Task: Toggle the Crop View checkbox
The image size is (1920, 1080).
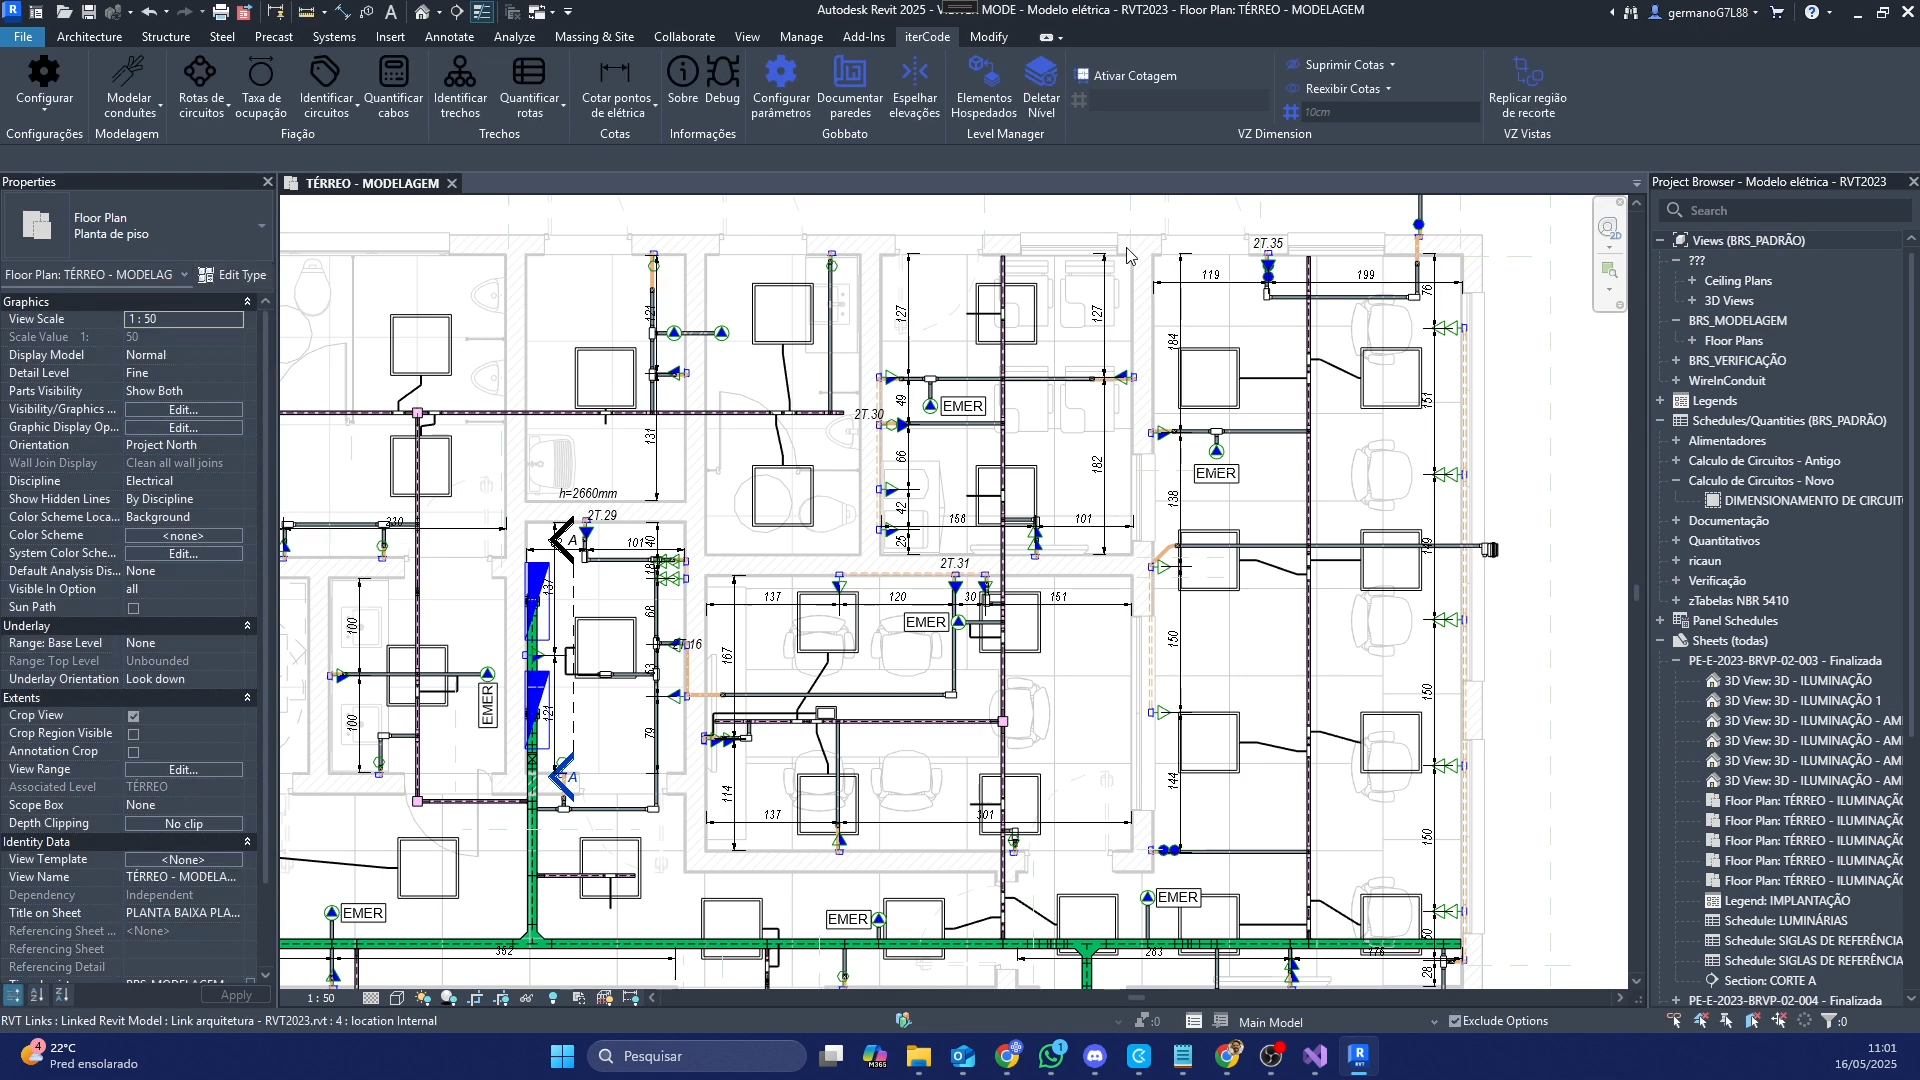Action: pos(133,716)
